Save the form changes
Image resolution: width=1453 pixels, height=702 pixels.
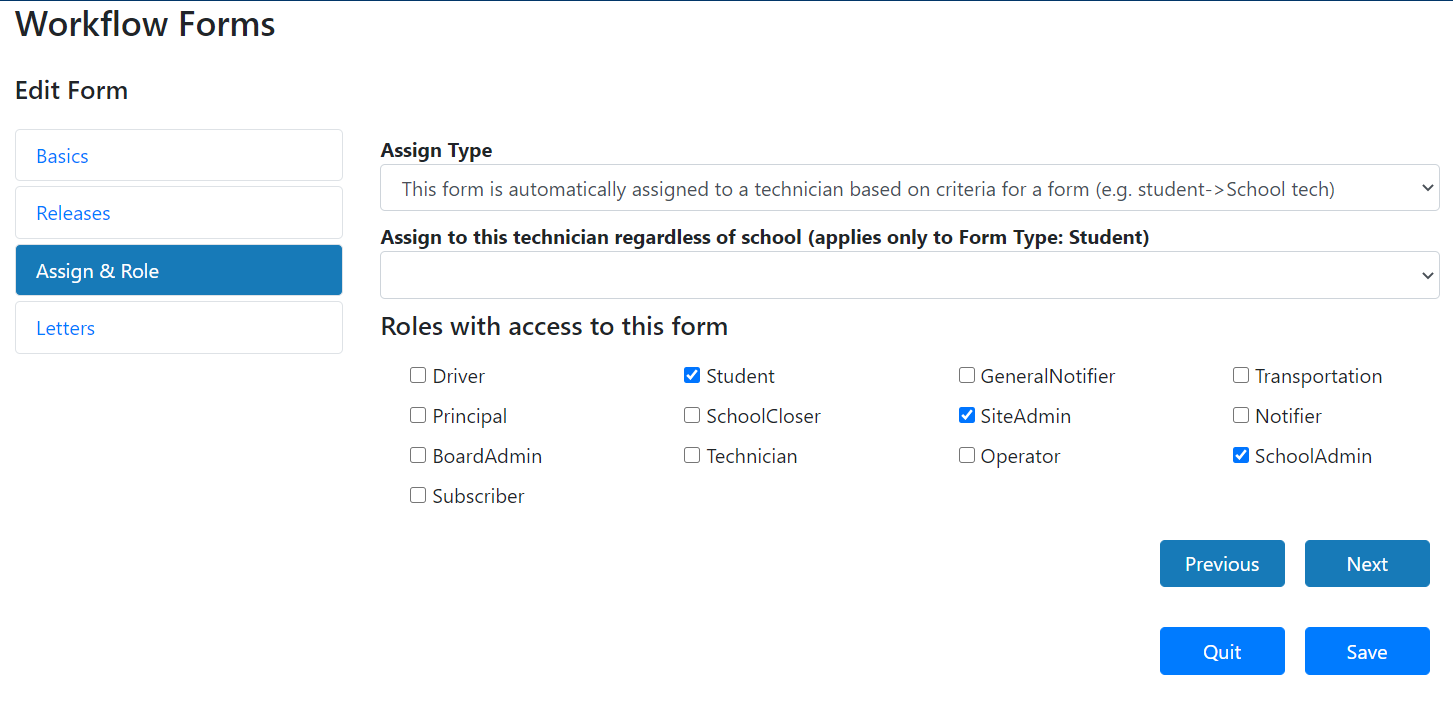tap(1367, 651)
